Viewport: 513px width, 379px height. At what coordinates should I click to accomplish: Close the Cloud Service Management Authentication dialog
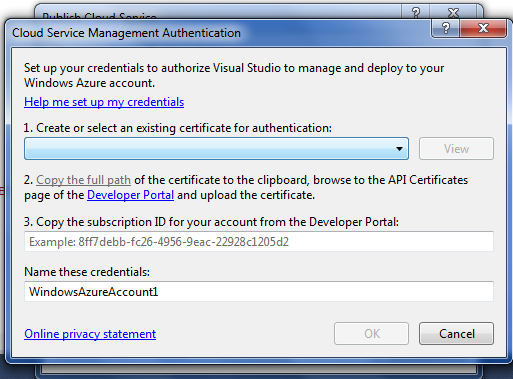click(483, 28)
